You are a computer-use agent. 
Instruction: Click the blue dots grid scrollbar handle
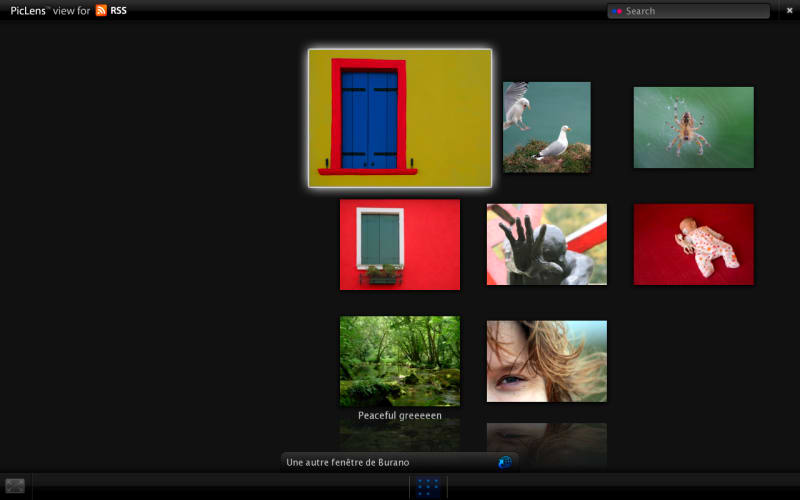[x=428, y=487]
